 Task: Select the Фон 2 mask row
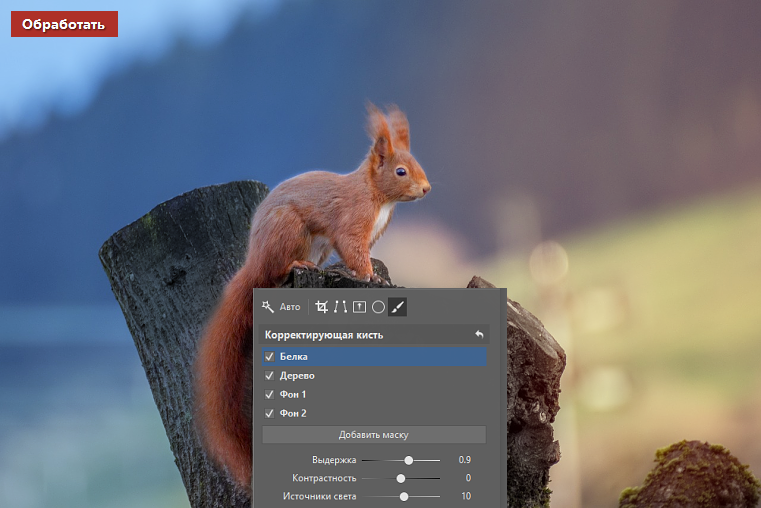(374, 413)
